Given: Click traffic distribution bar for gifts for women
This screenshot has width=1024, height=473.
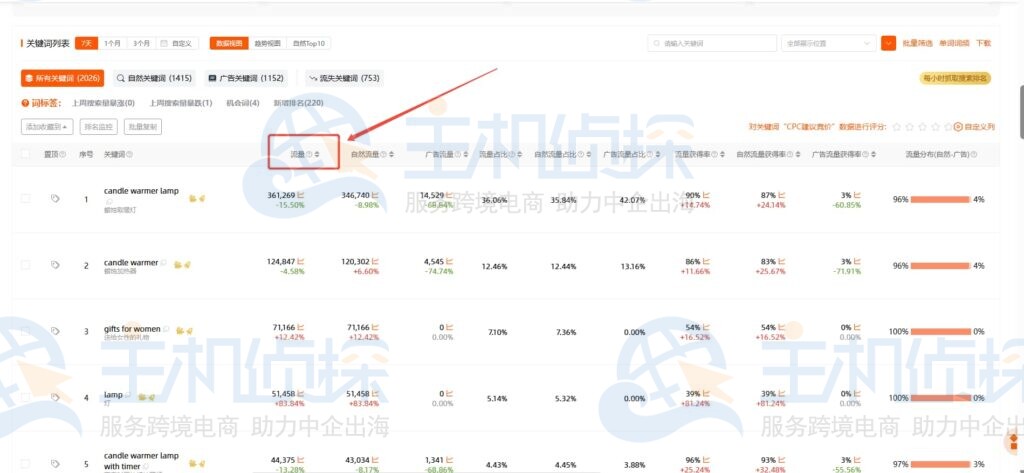Looking at the screenshot, I should coord(940,332).
